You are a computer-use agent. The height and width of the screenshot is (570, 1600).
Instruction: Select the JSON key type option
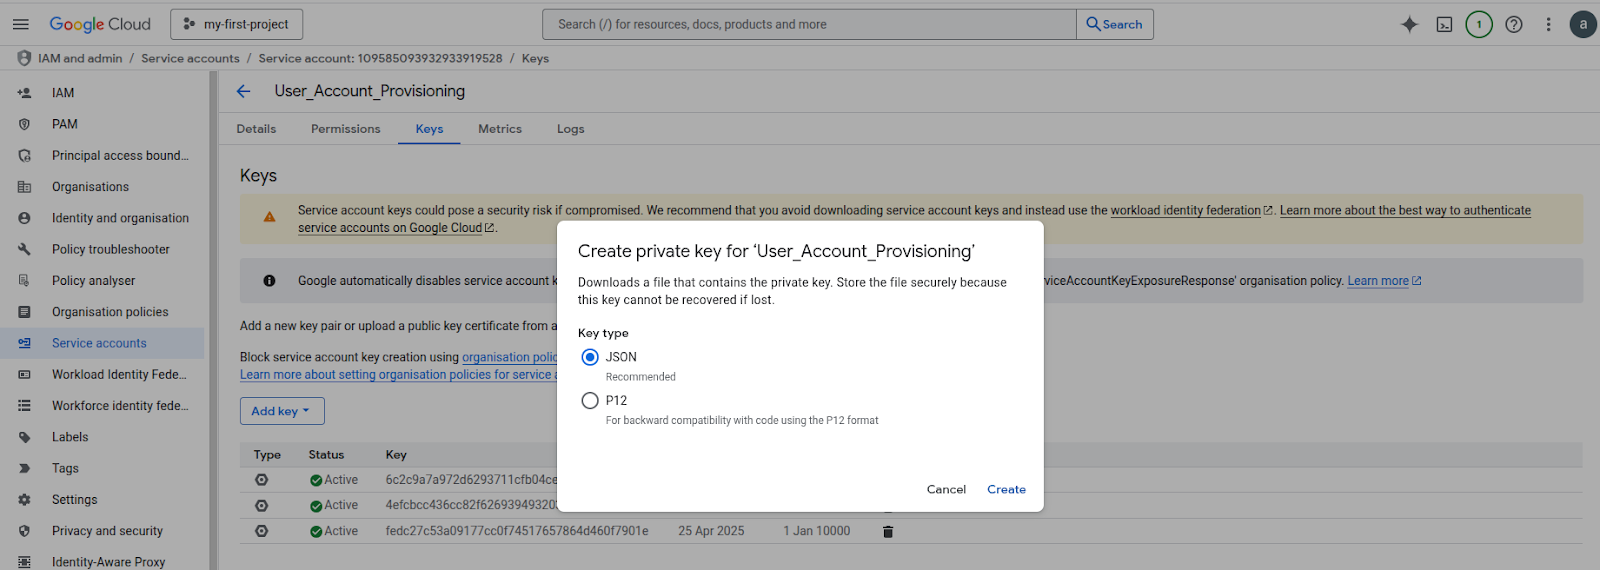coord(590,357)
